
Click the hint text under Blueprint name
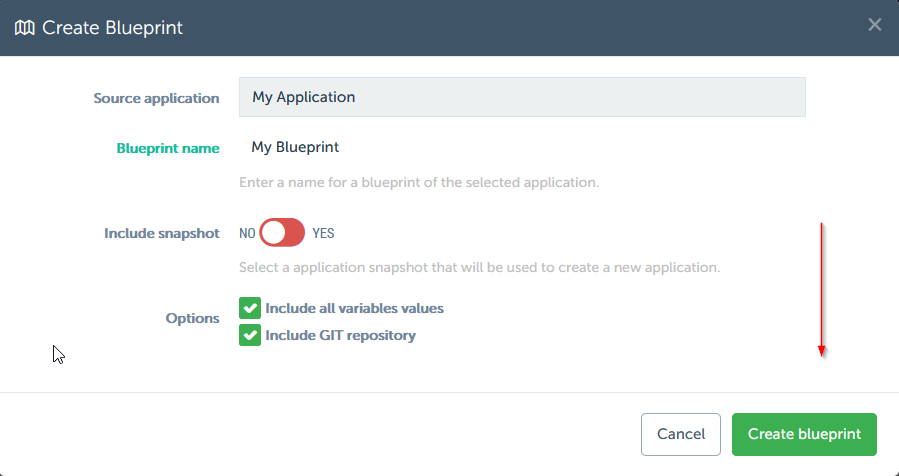[418, 183]
